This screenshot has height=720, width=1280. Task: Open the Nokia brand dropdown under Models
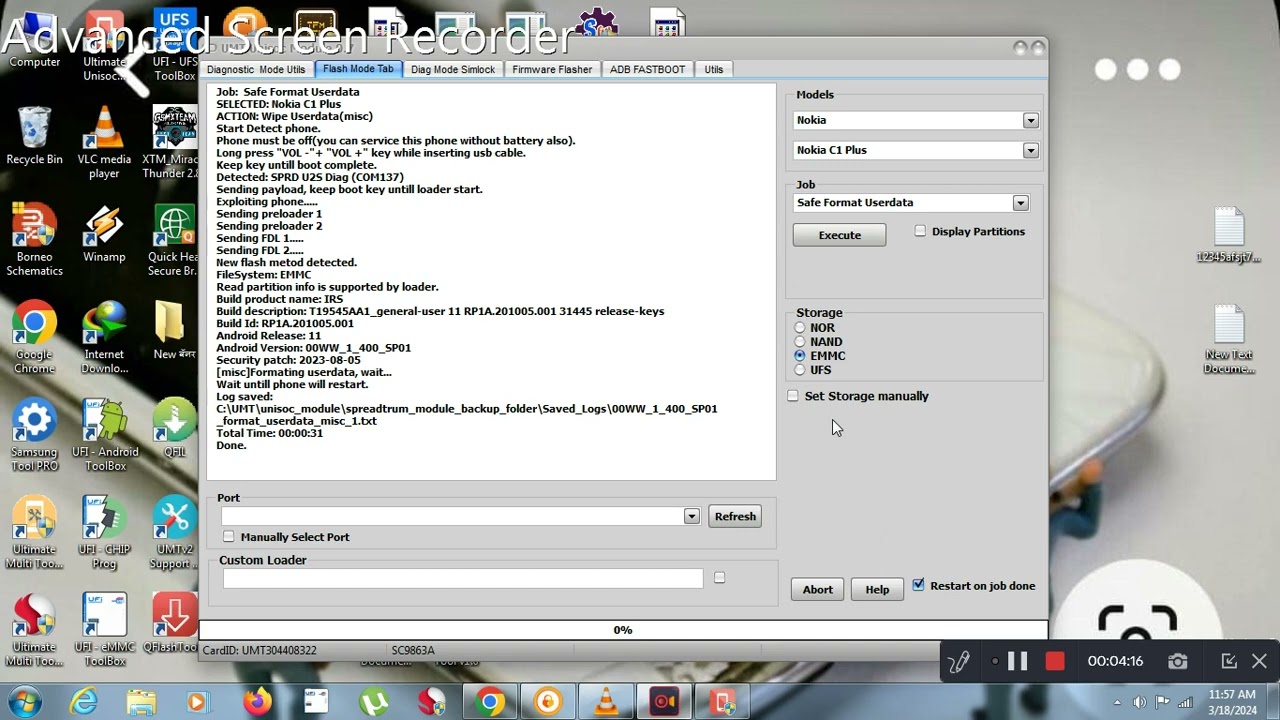[1031, 120]
